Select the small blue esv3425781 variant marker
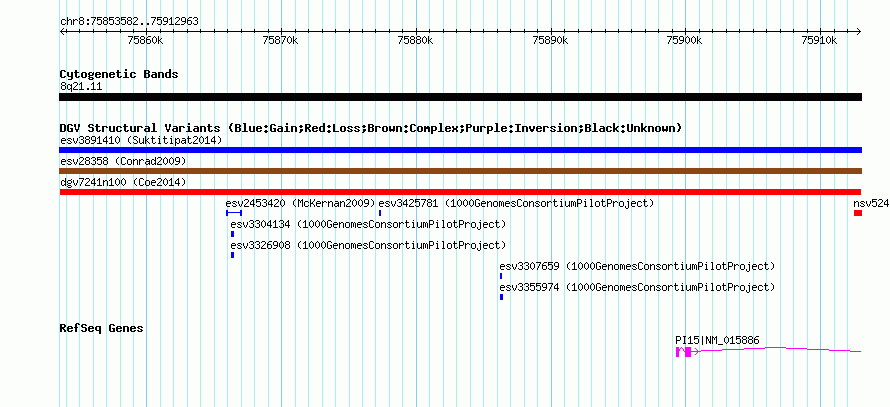Screen dimensions: 890x407 coord(380,213)
